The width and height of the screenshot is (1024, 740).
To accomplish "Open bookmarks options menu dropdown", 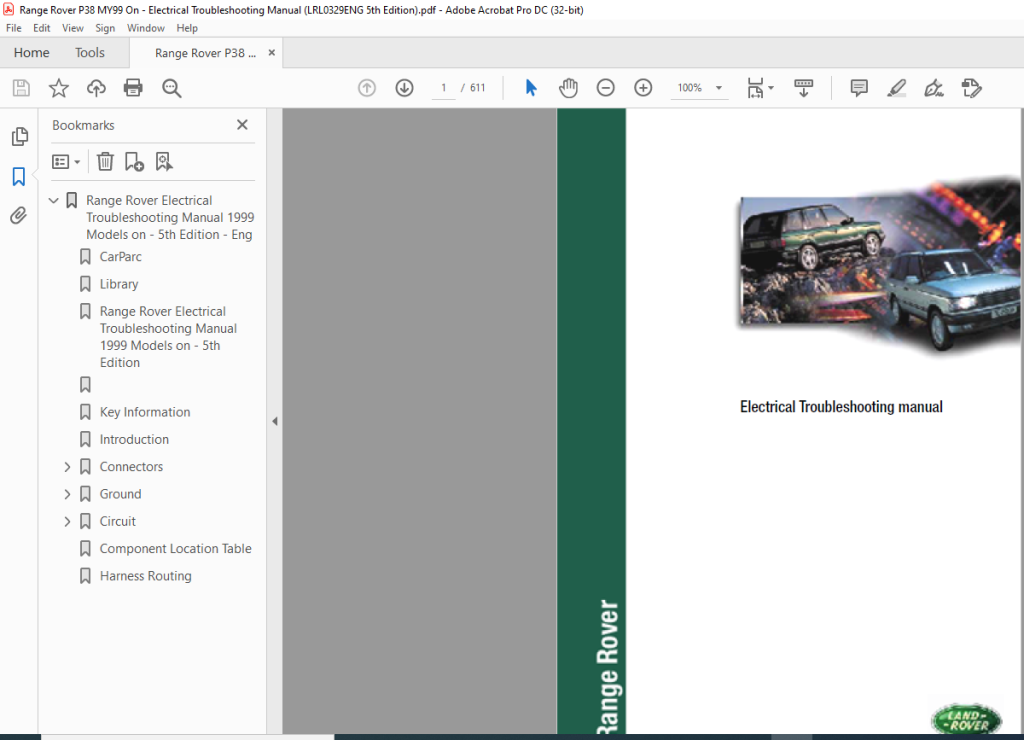I will click(66, 161).
